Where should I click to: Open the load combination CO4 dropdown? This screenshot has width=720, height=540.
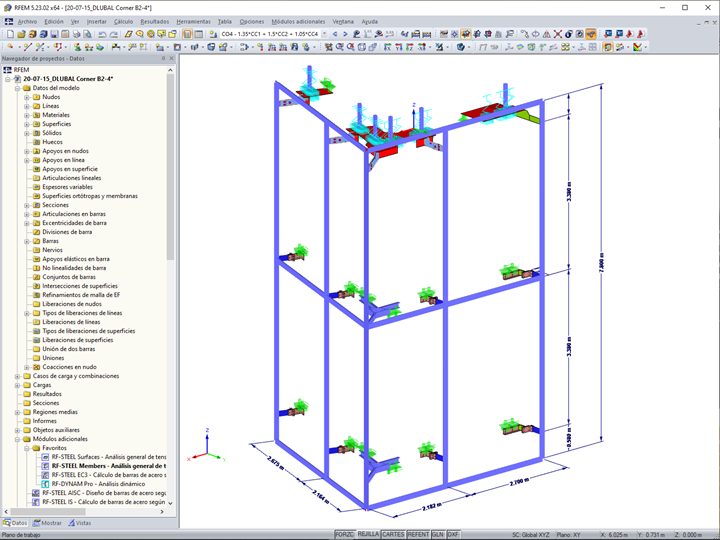(325, 34)
